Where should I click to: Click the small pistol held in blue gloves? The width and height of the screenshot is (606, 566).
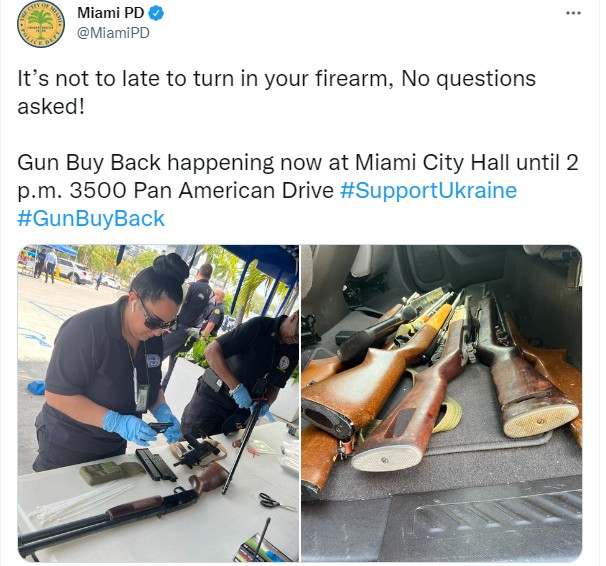point(161,427)
